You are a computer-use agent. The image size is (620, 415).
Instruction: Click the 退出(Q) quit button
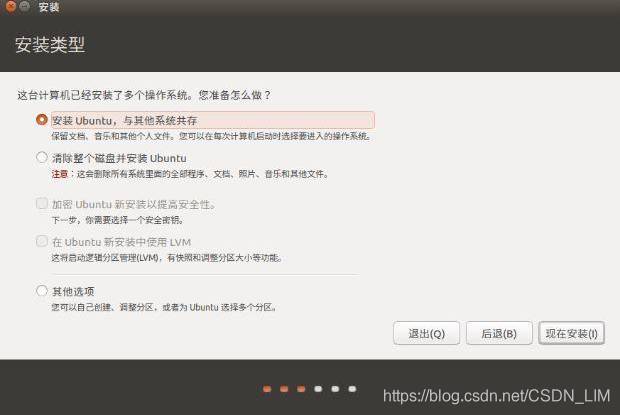(426, 333)
